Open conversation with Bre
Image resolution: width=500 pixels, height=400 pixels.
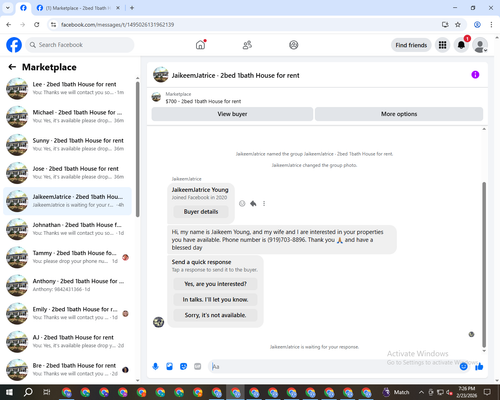click(x=67, y=369)
